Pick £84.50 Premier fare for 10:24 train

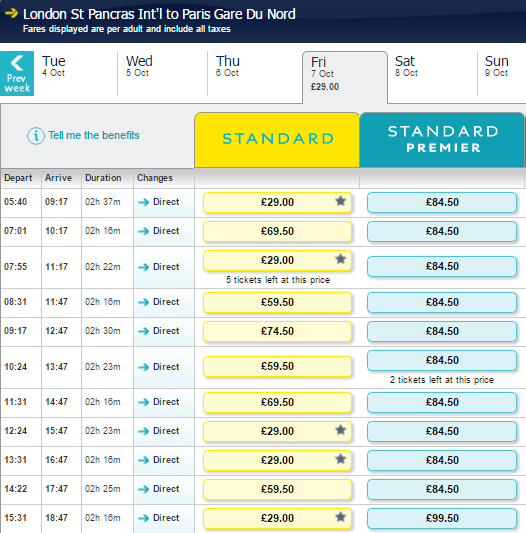442,360
